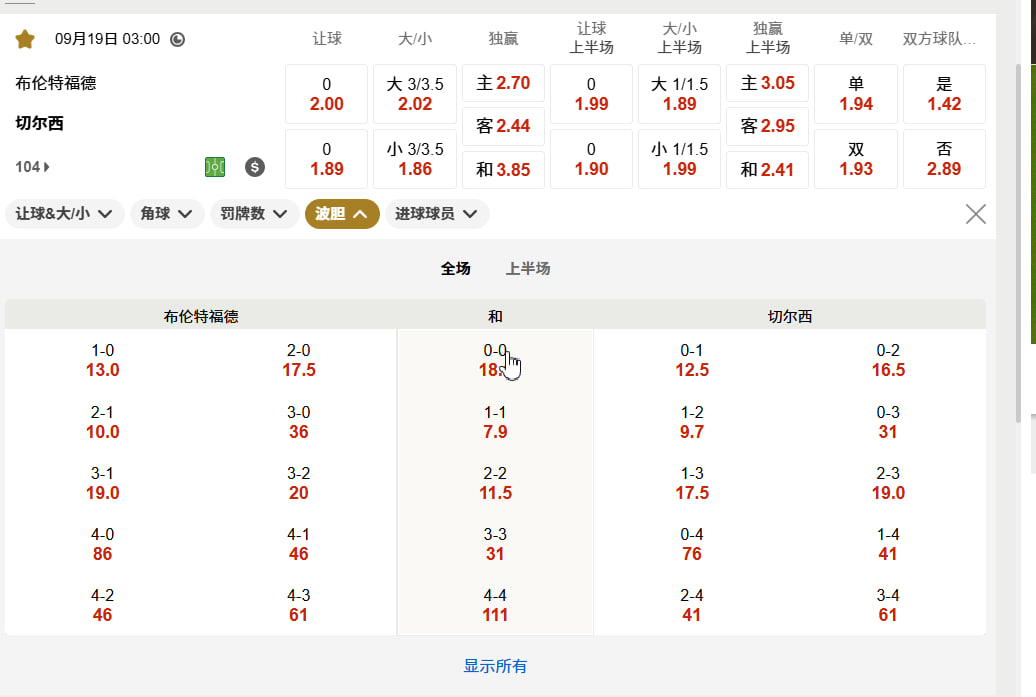Select draw score 0-0
The width and height of the screenshot is (1036, 697).
point(495,360)
